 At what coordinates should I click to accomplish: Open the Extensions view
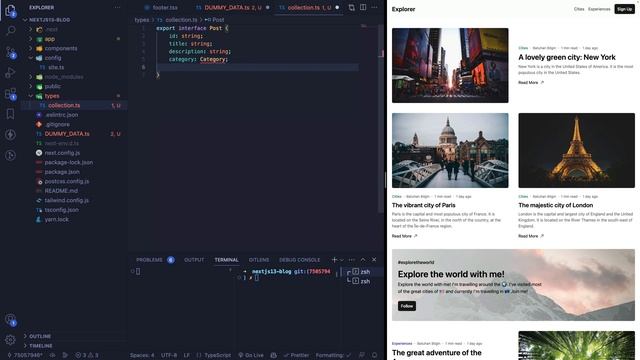point(11,94)
